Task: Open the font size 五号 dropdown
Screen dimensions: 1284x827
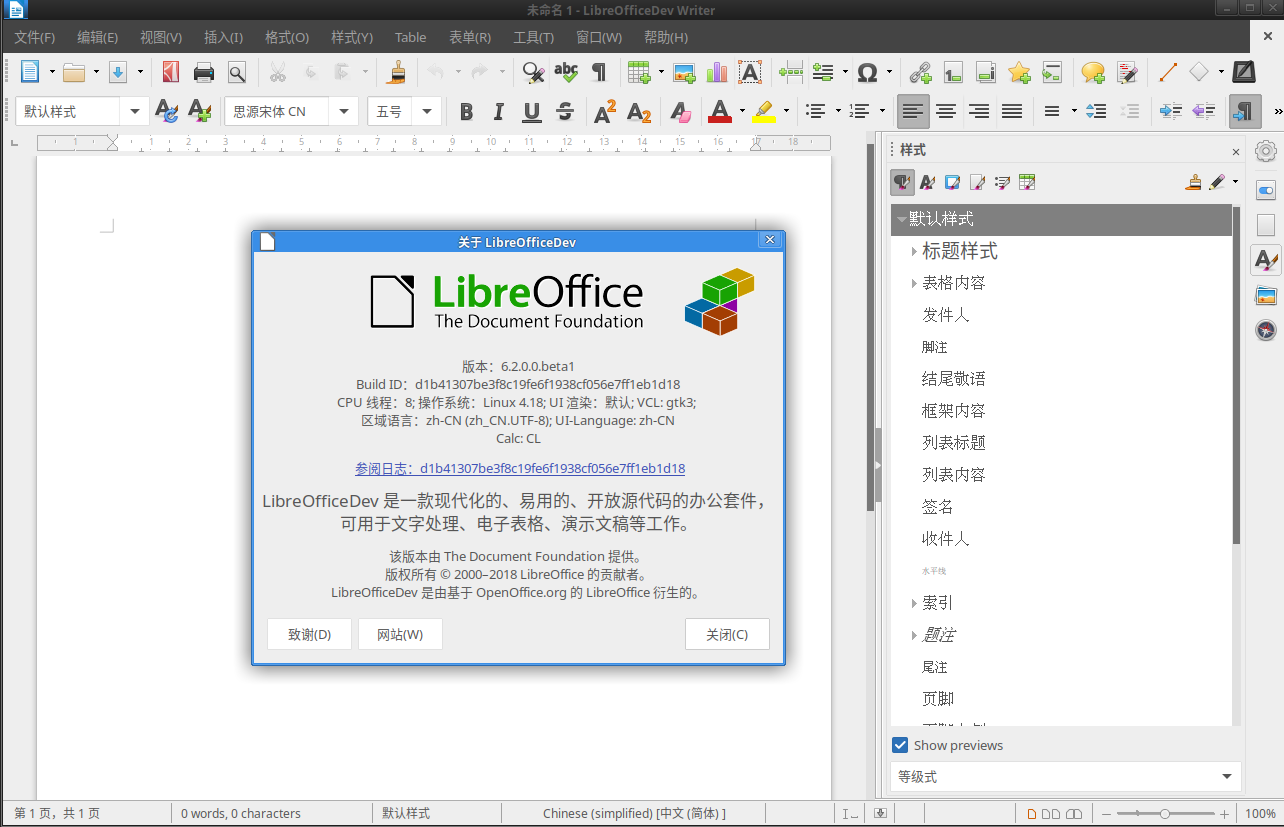Action: [428, 111]
